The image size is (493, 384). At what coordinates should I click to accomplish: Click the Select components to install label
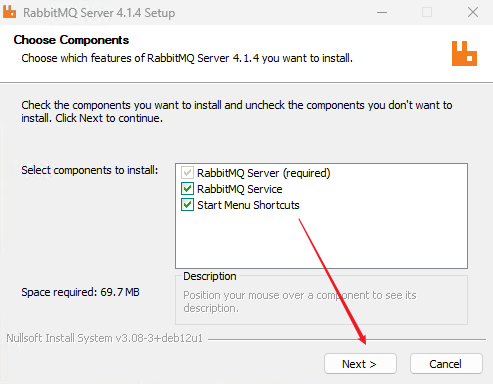[x=90, y=170]
